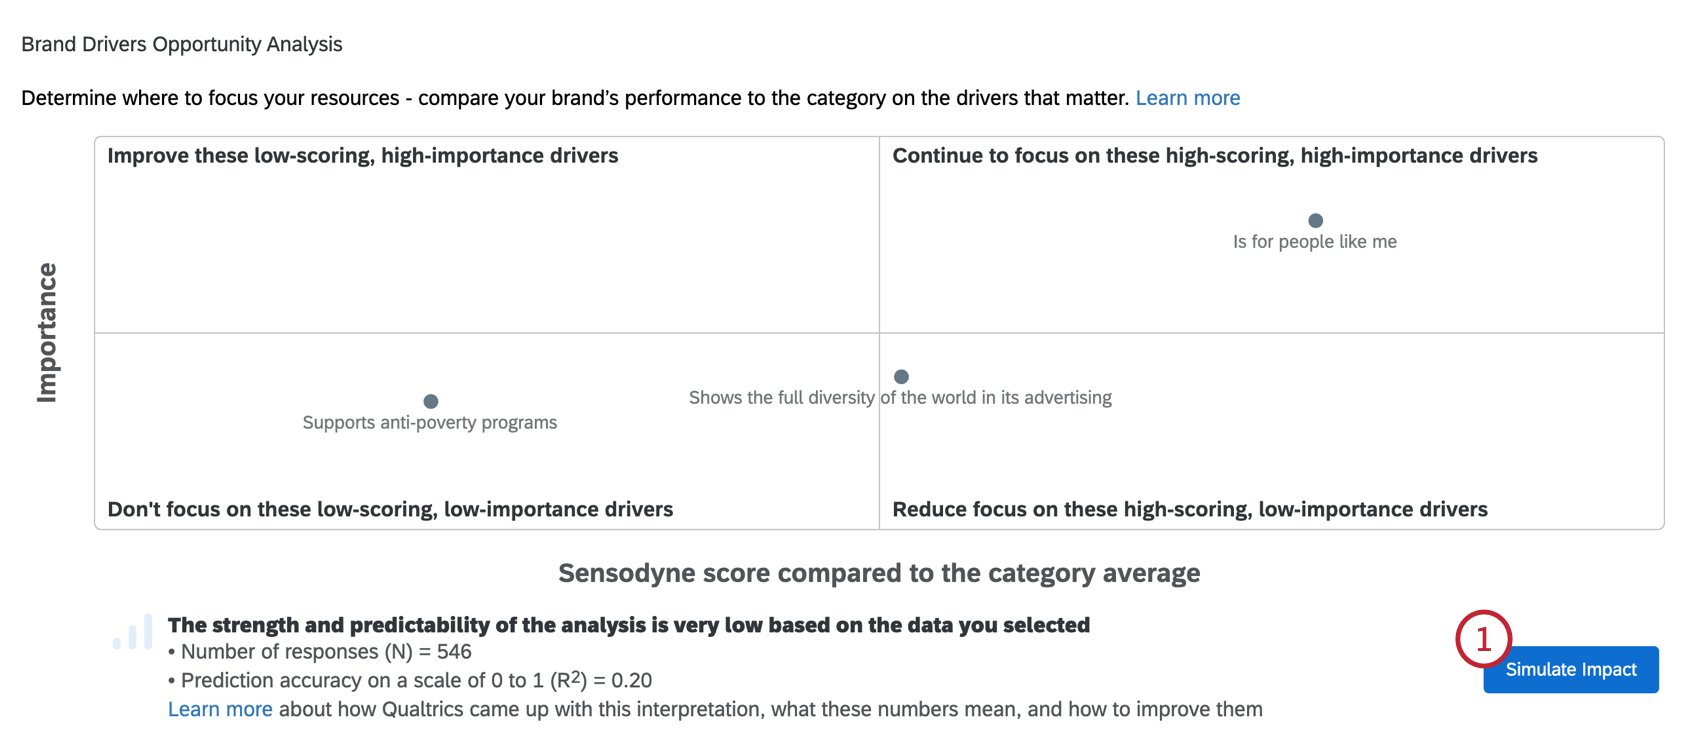Select the diversity in advertising data point dot
Image resolution: width=1700 pixels, height=742 pixels.
901,377
